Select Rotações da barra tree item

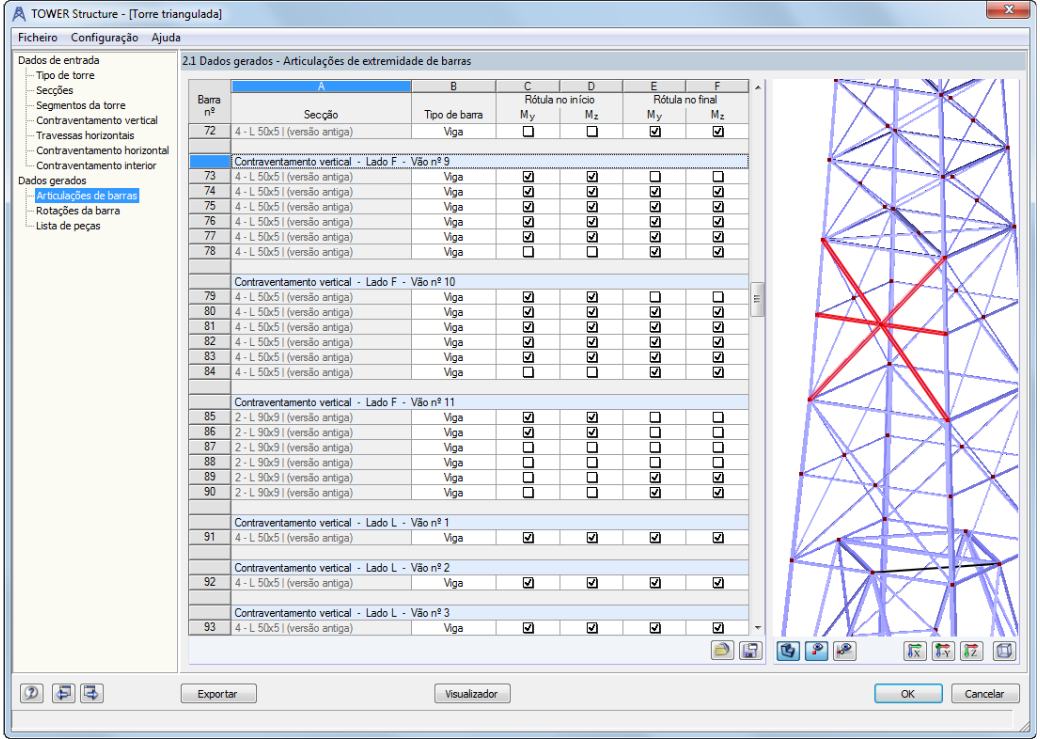[78, 210]
